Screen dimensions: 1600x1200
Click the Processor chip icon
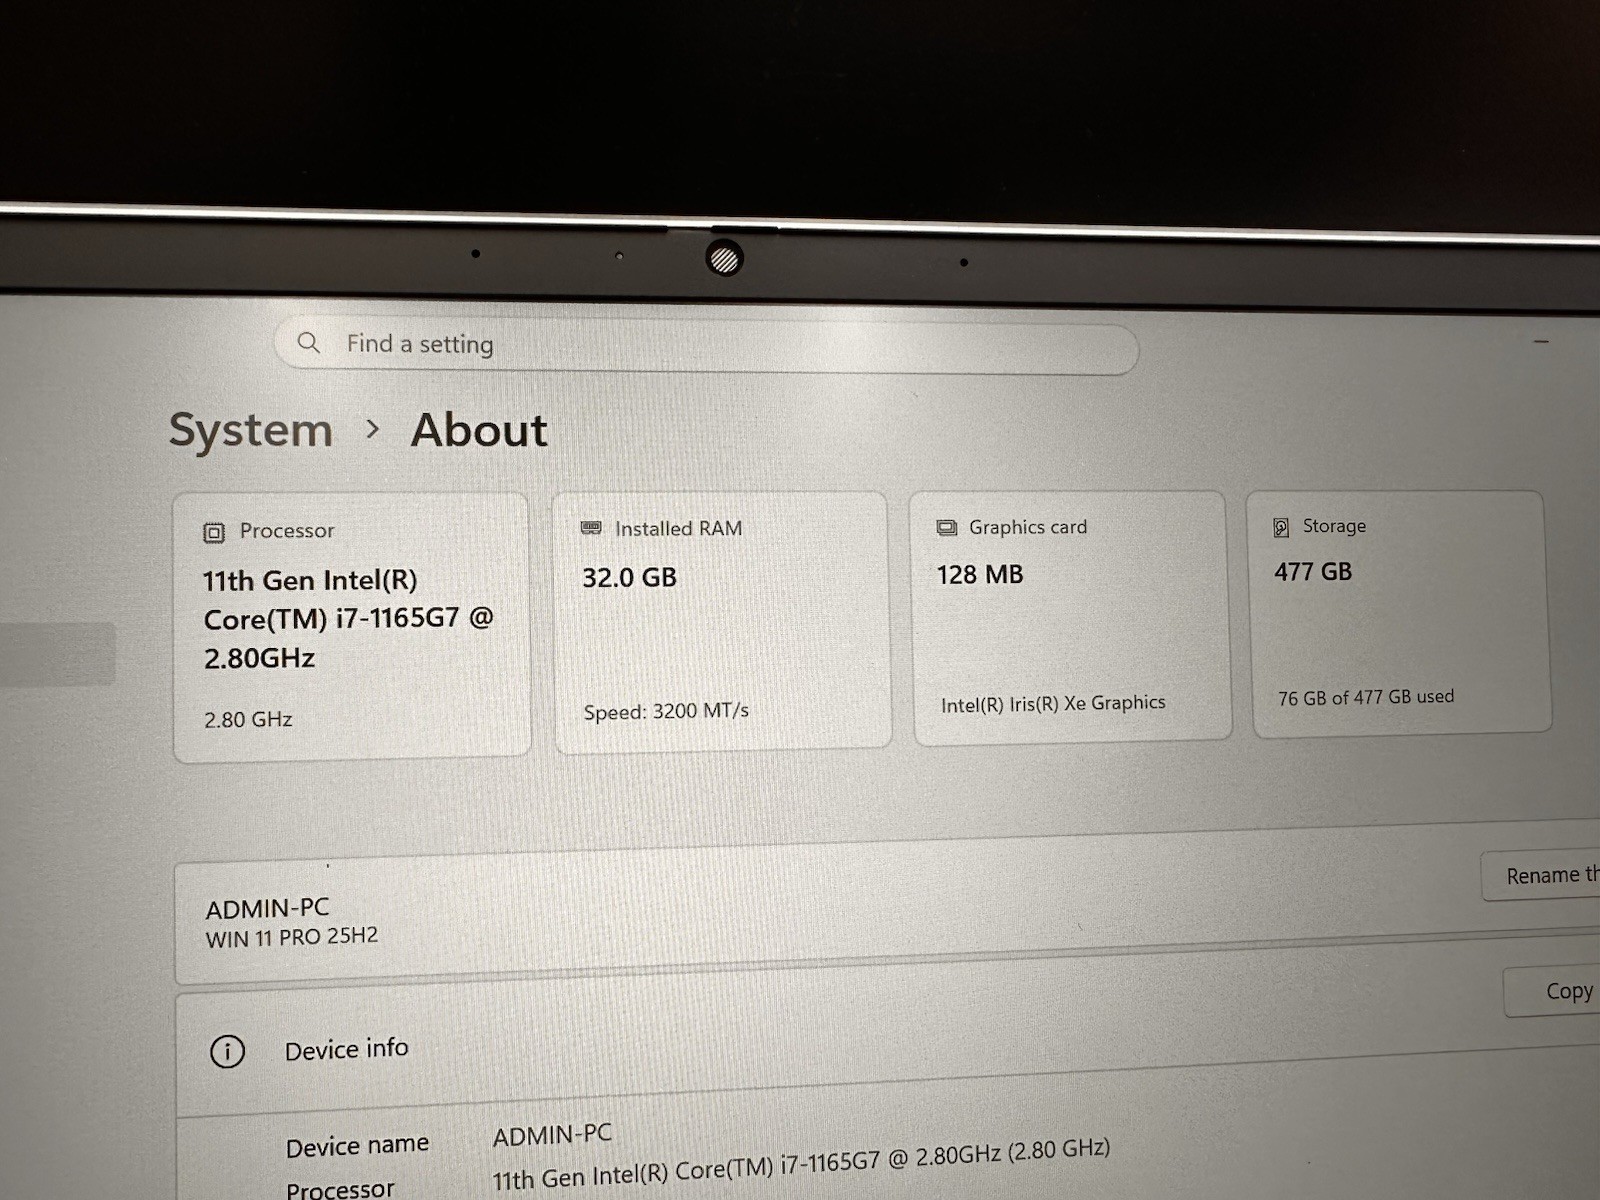pos(214,532)
